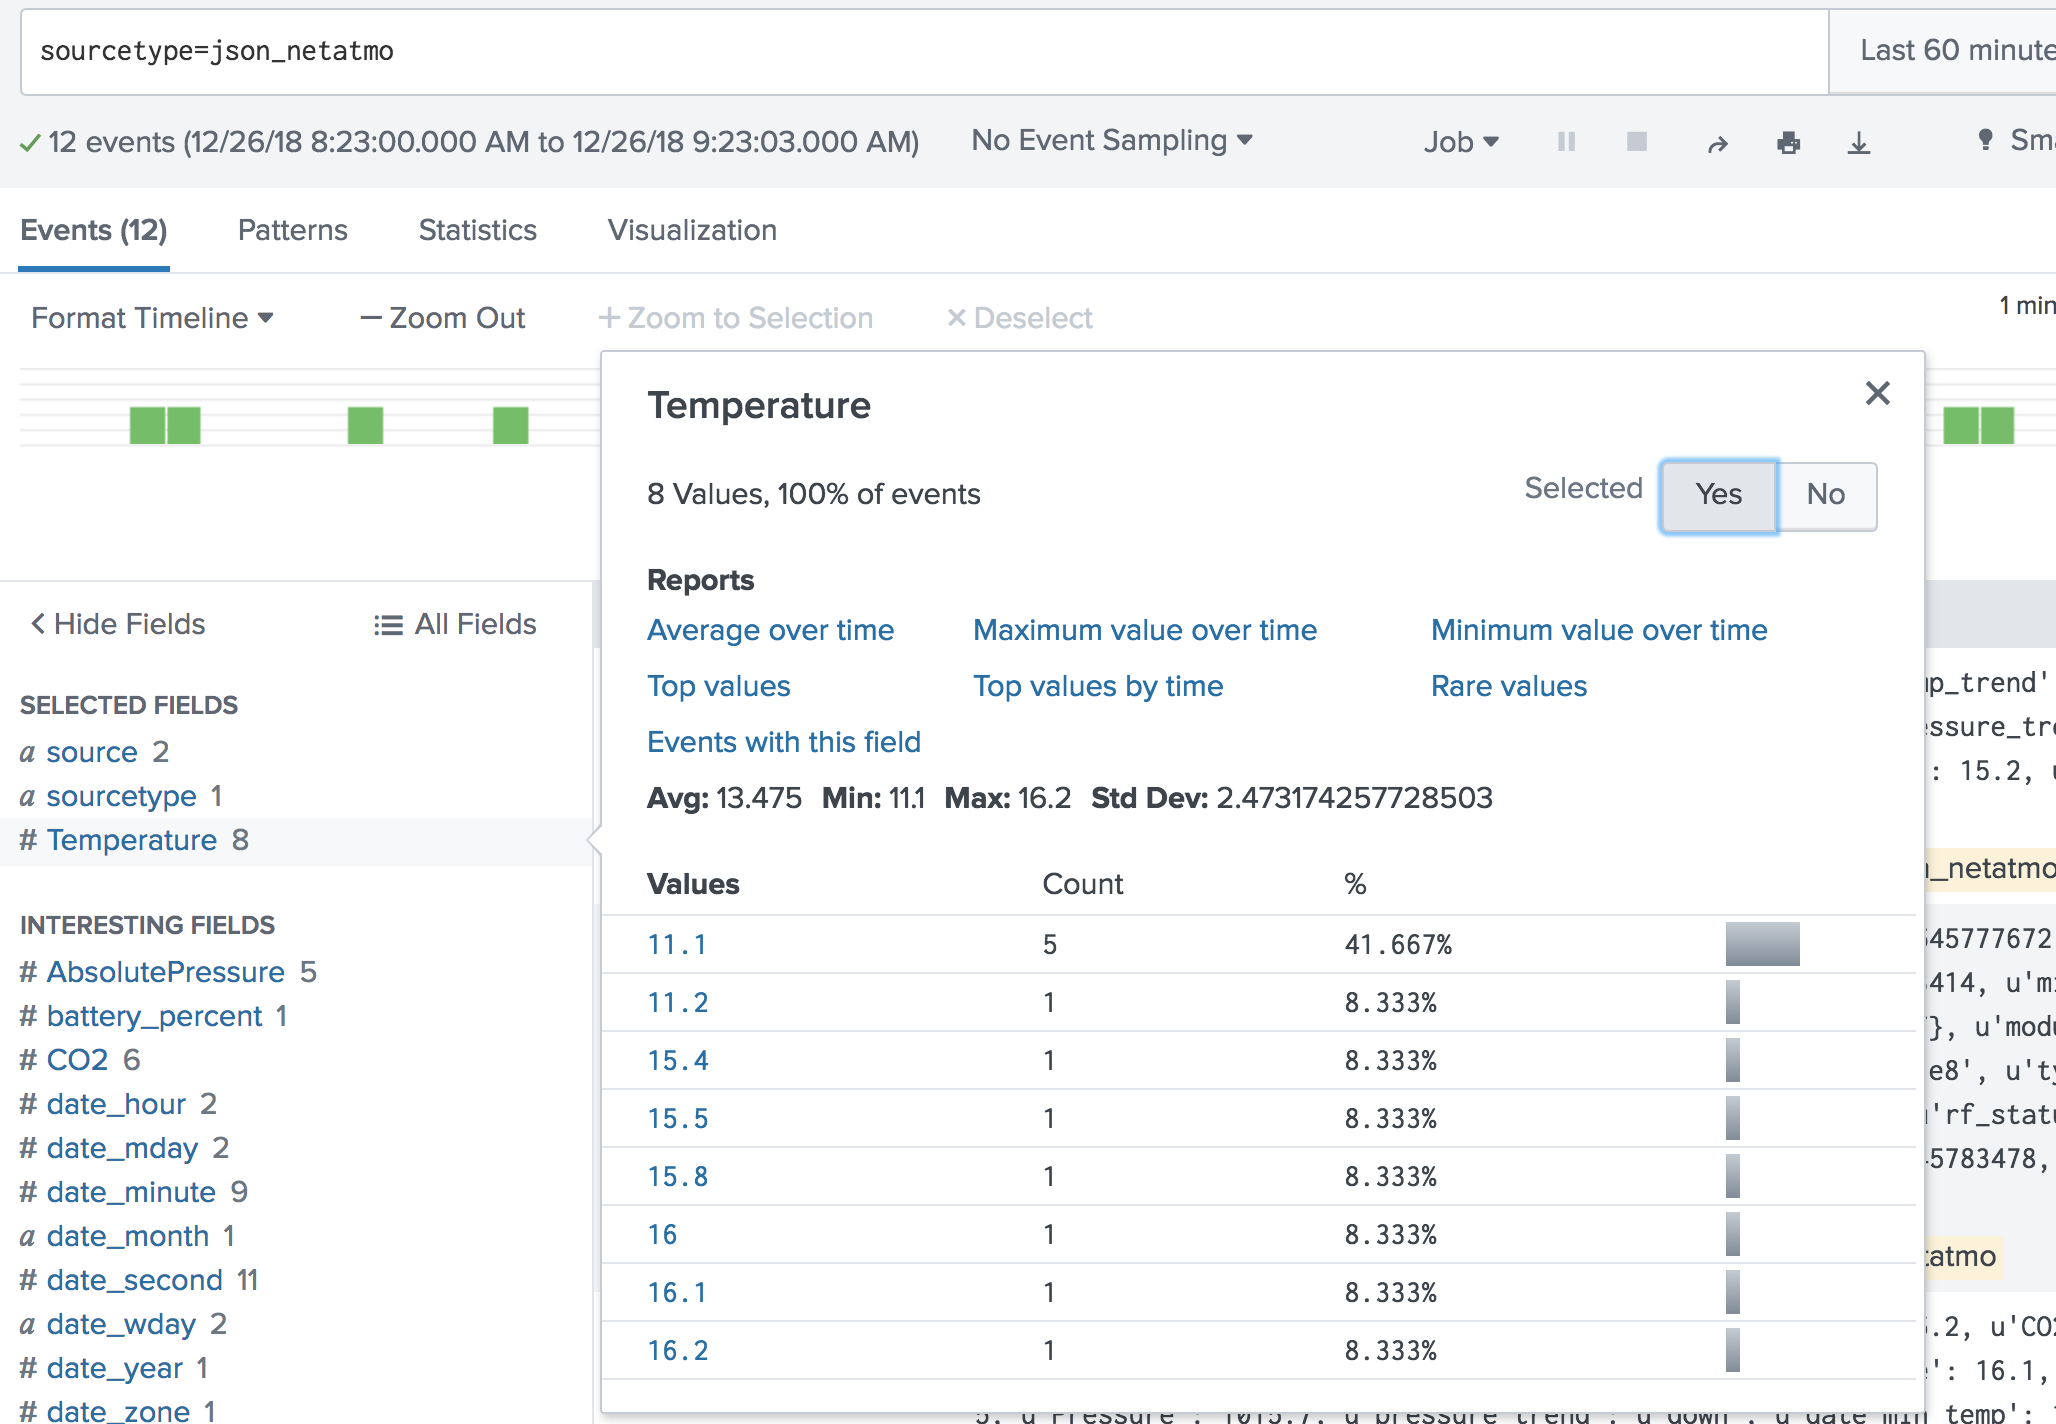2056x1424 pixels.
Task: Switch to the Patterns tab
Action: point(293,231)
